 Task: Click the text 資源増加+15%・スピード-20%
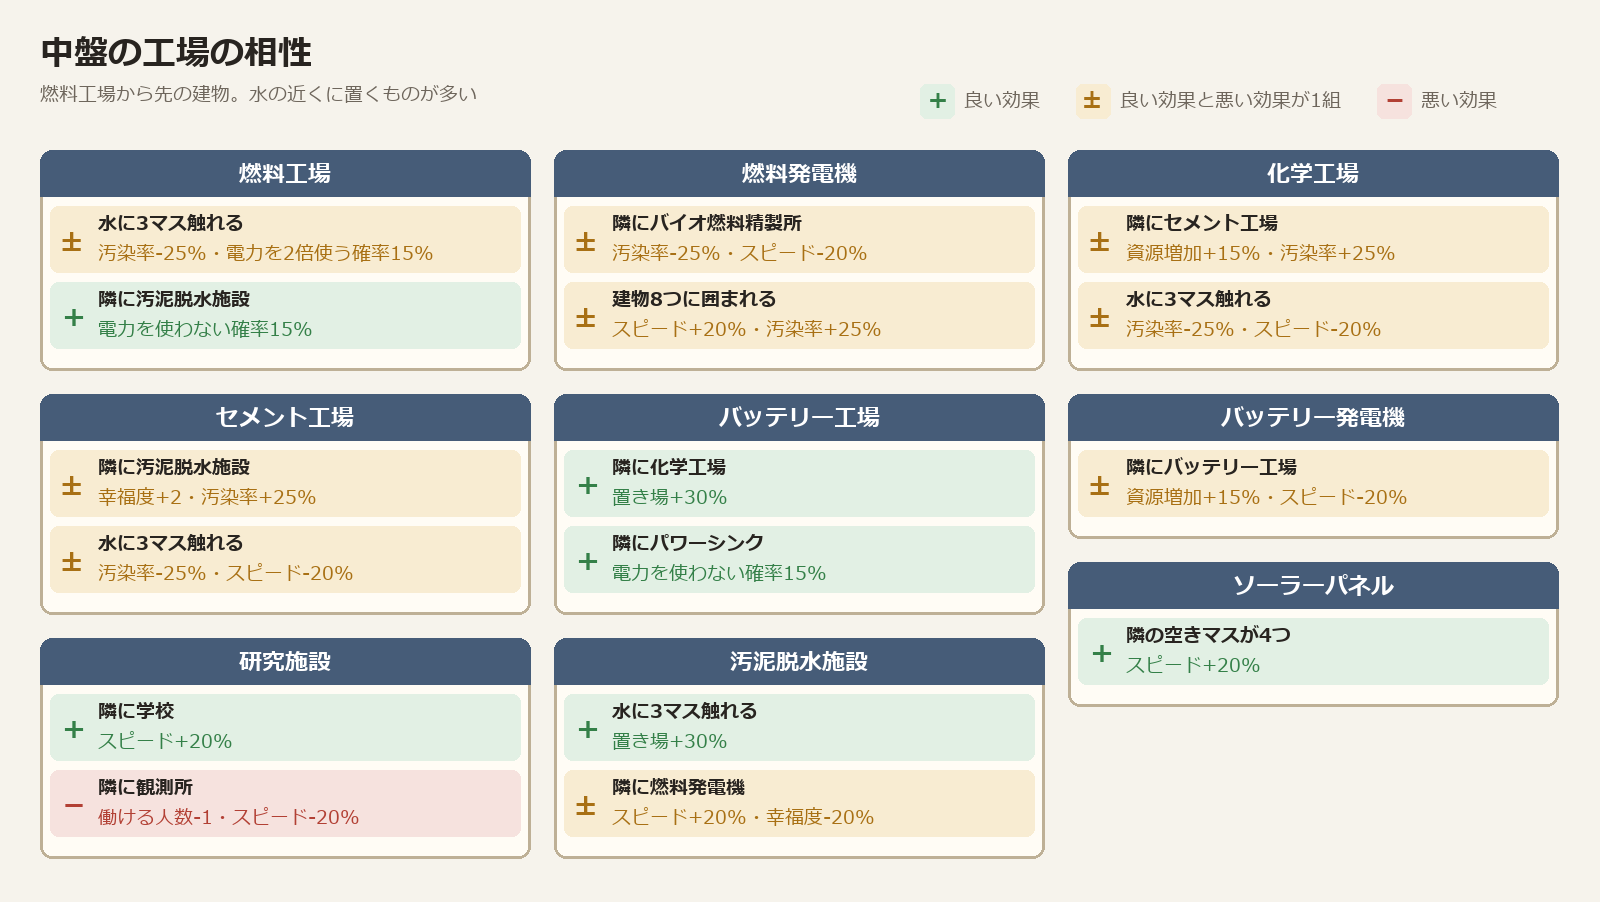pos(1266,497)
